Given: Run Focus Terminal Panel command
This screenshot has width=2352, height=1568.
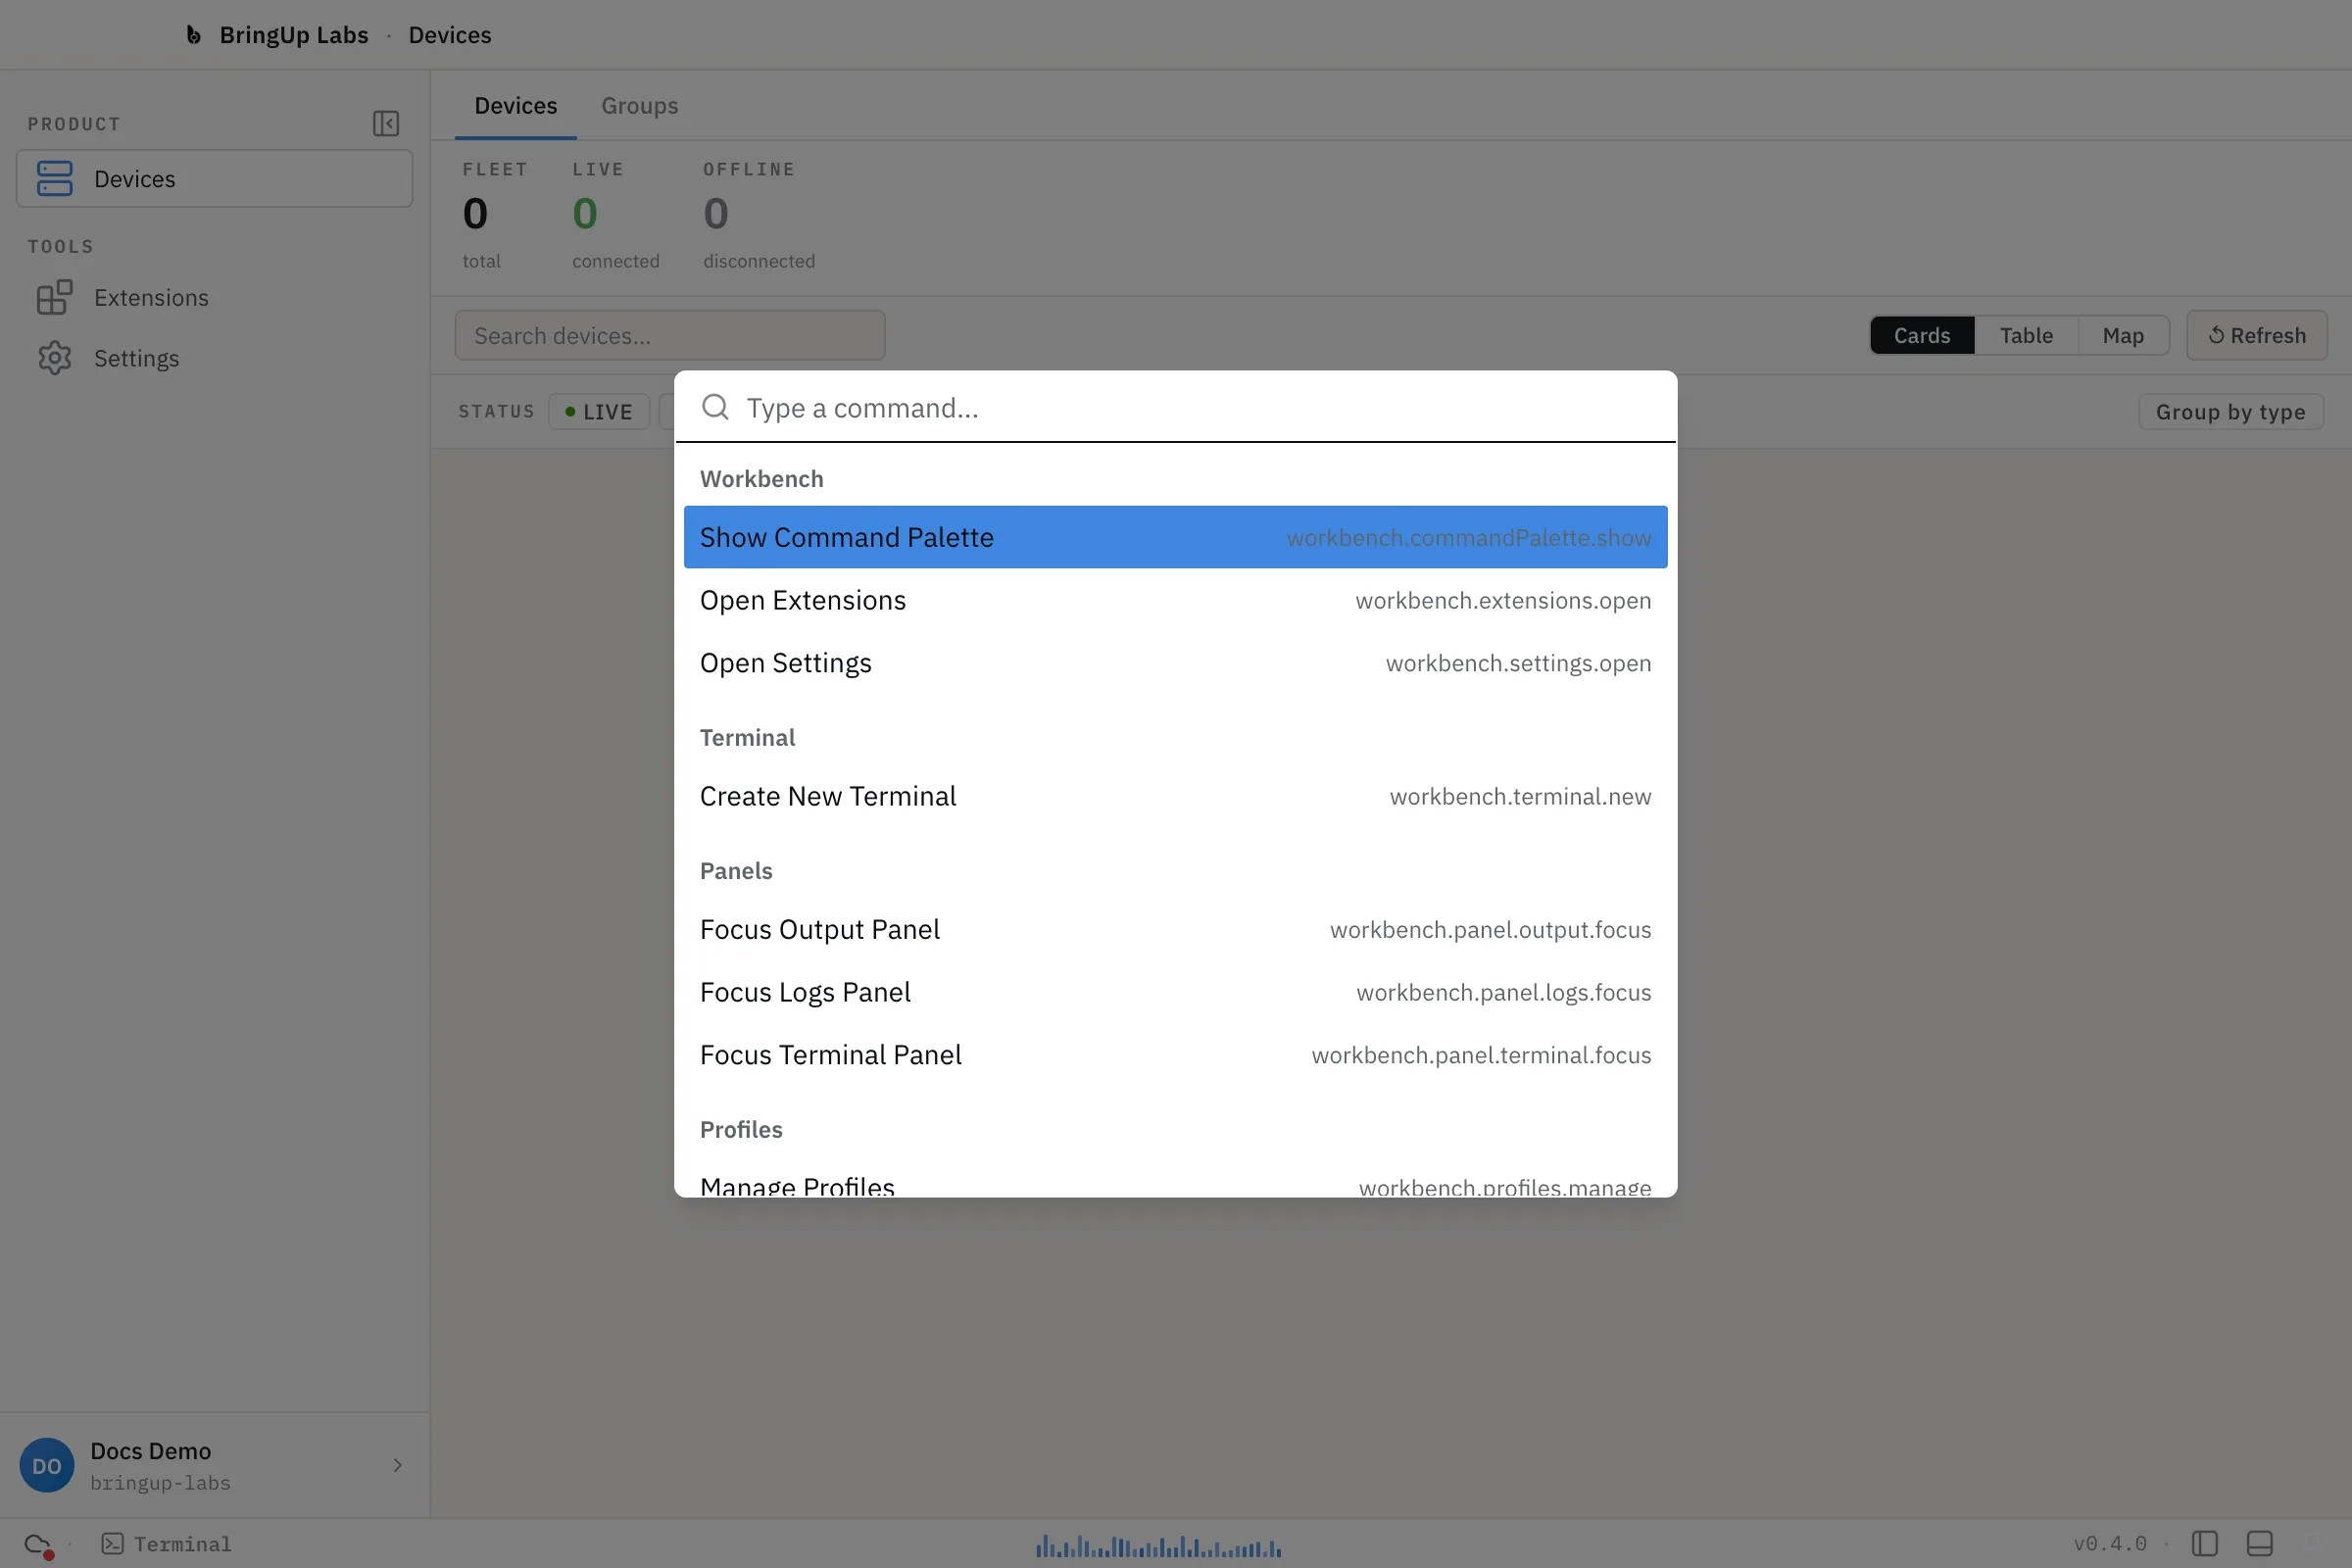Looking at the screenshot, I should coord(1175,1056).
